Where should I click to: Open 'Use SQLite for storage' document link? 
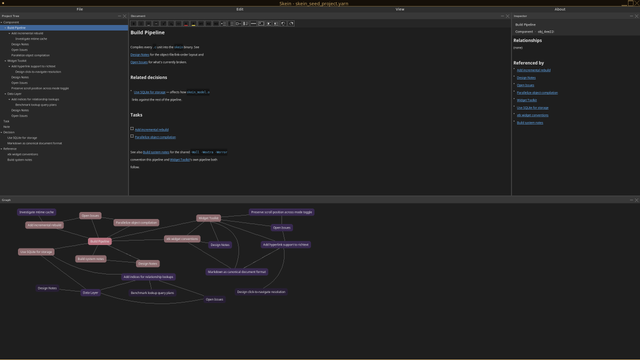point(150,92)
